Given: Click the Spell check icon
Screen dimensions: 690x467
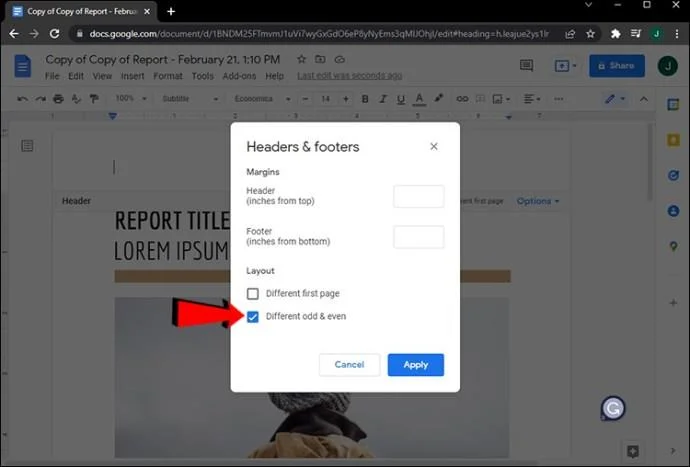Looking at the screenshot, I should pyautogui.click(x=76, y=99).
